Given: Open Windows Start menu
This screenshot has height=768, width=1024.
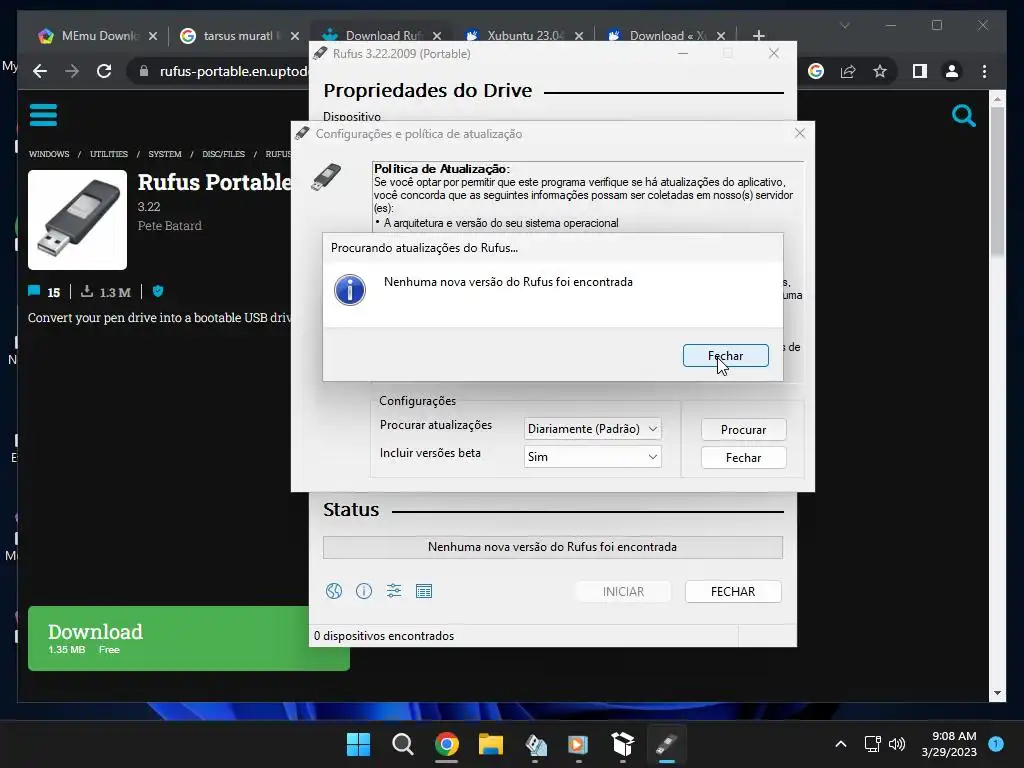Looking at the screenshot, I should point(358,744).
